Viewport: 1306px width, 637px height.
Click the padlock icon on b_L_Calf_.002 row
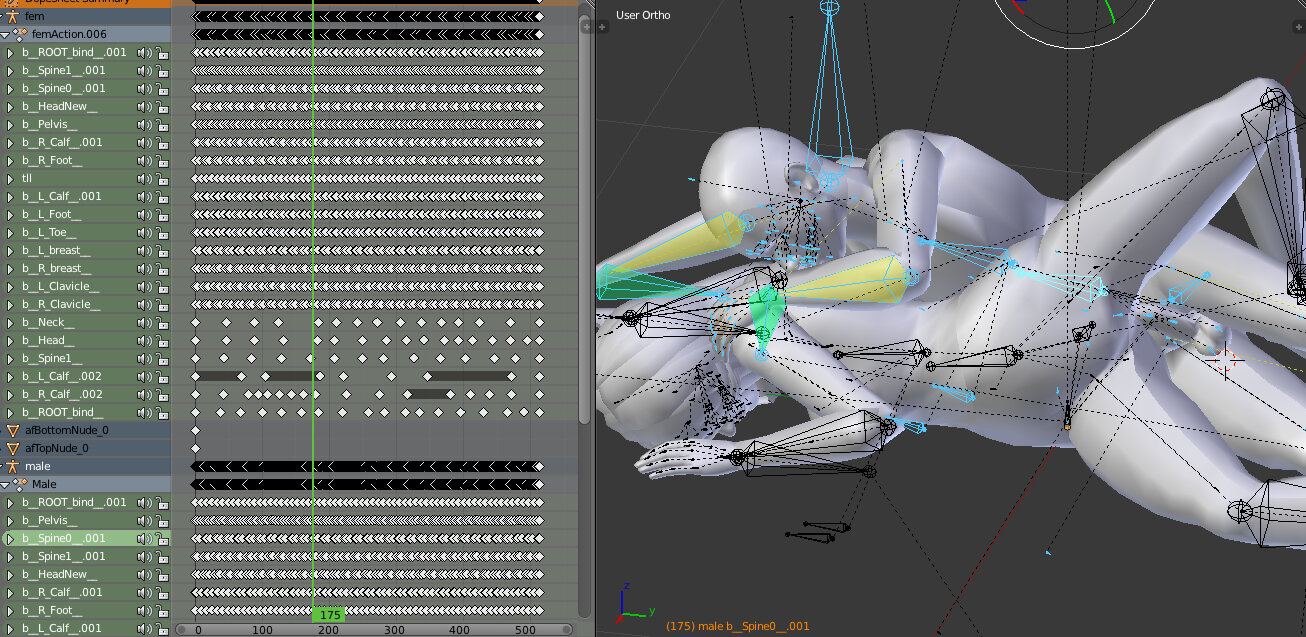click(162, 376)
